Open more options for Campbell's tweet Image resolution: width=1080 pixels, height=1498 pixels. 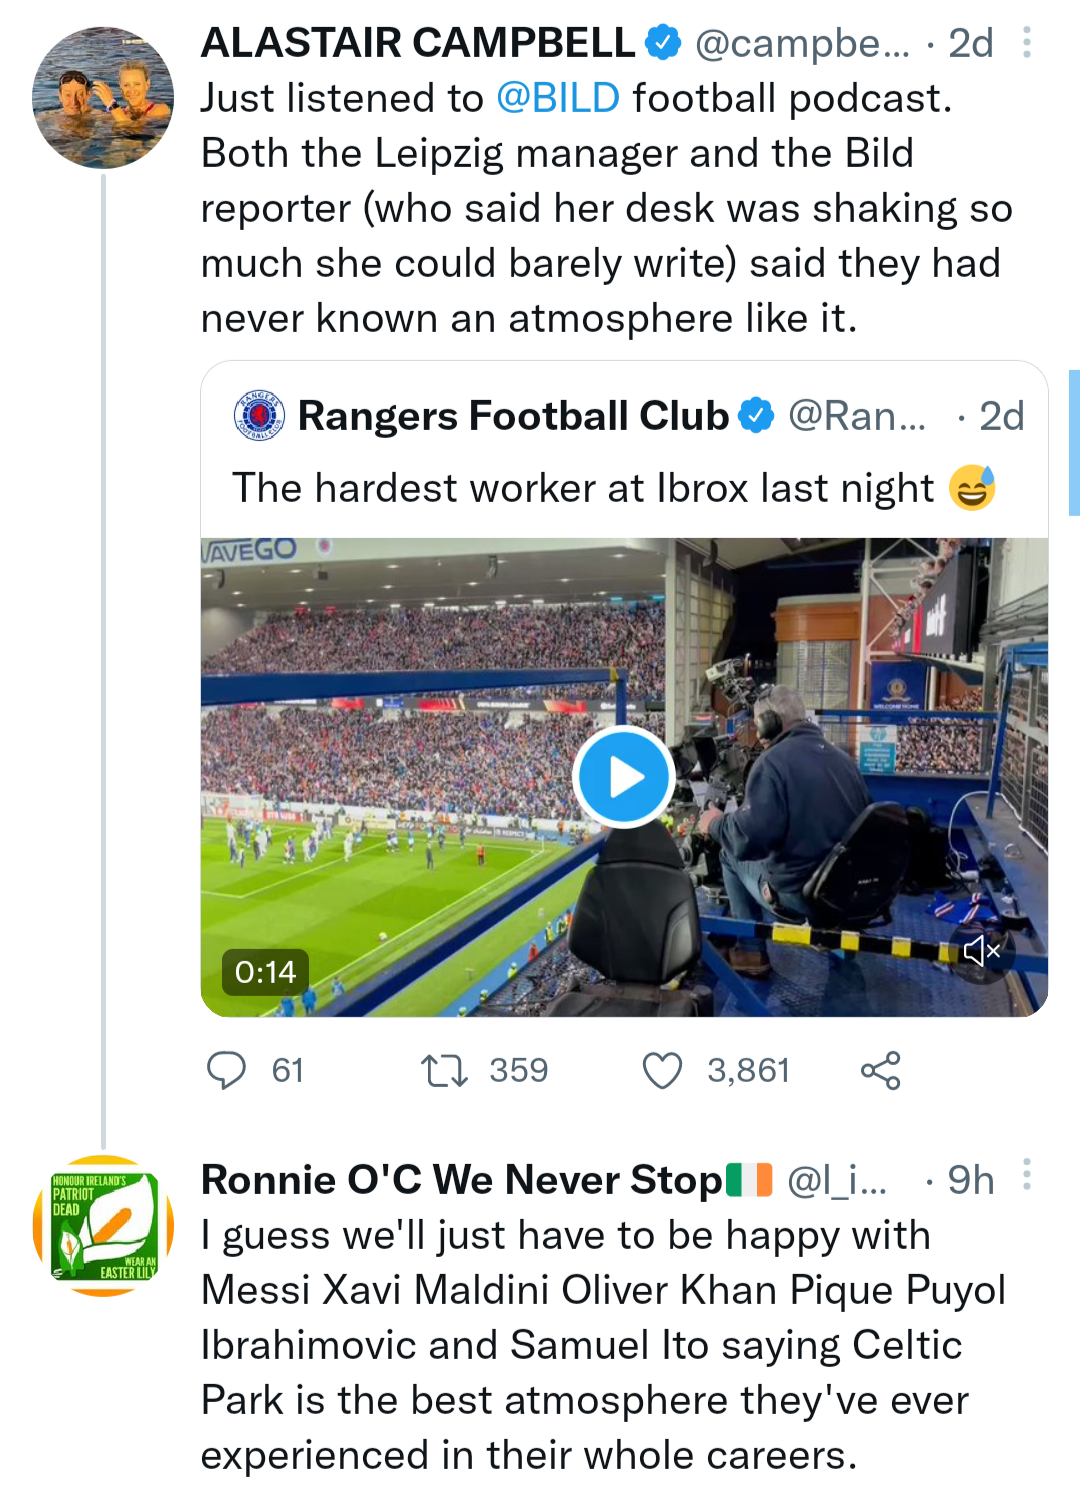coord(1026,43)
